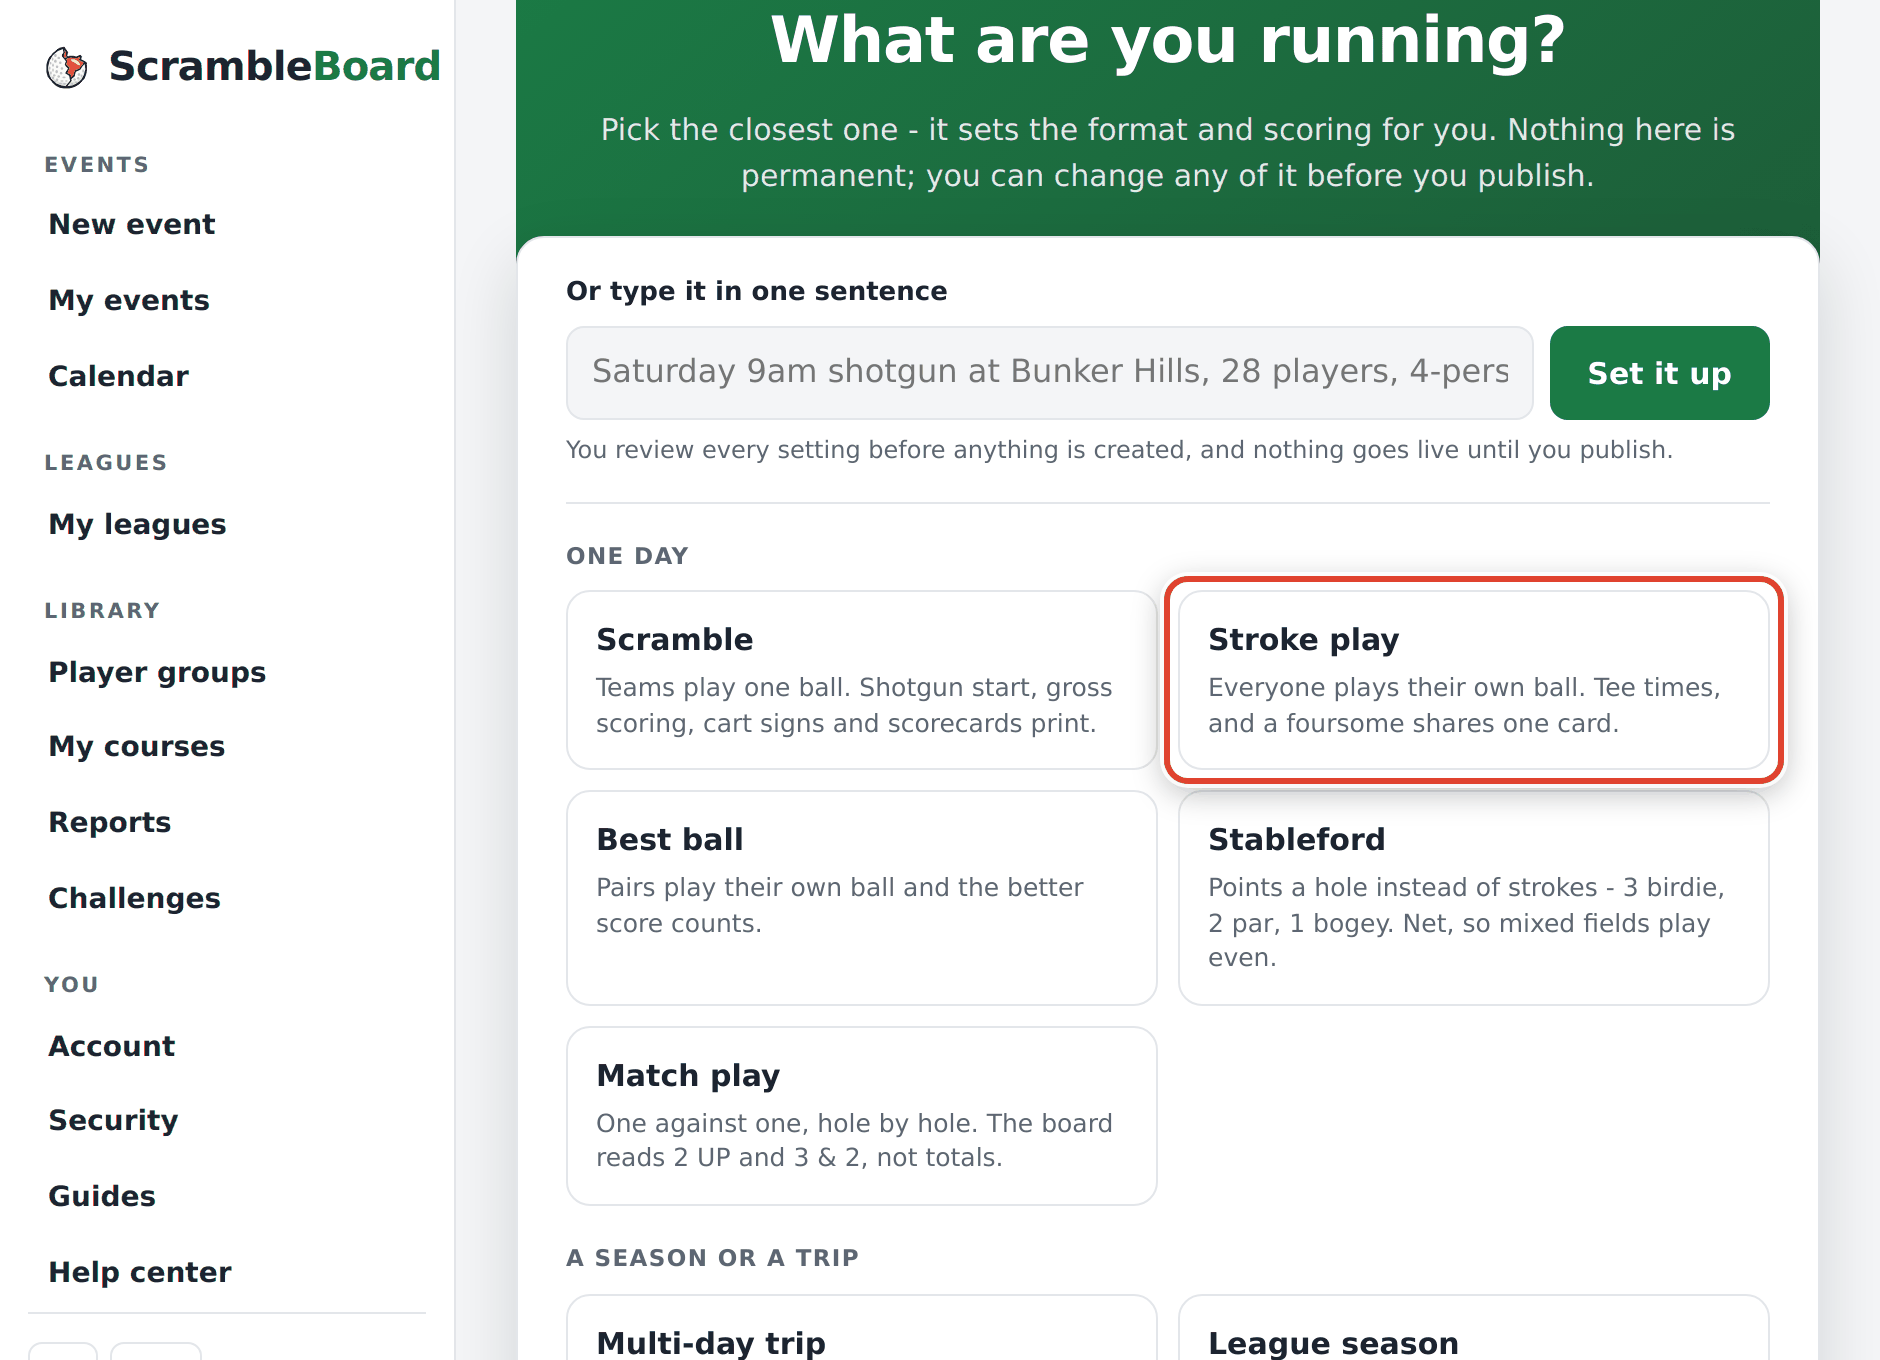The image size is (1880, 1360).
Task: Select the Match play format card
Action: (x=862, y=1116)
